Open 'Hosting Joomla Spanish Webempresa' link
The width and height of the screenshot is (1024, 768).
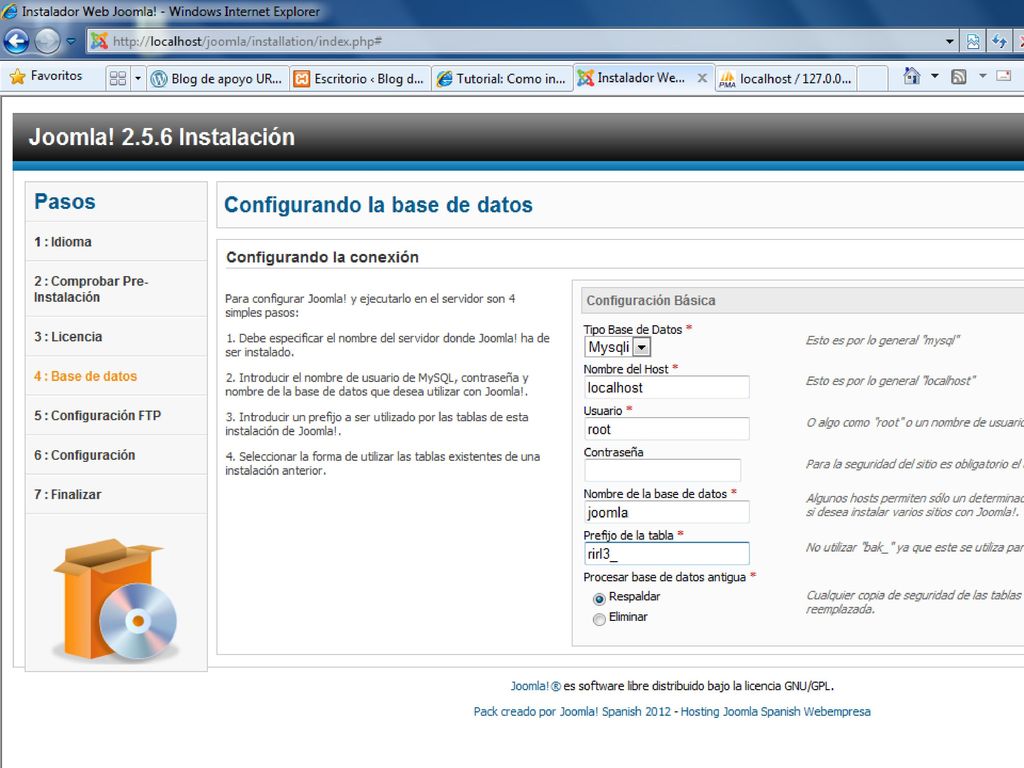[775, 711]
